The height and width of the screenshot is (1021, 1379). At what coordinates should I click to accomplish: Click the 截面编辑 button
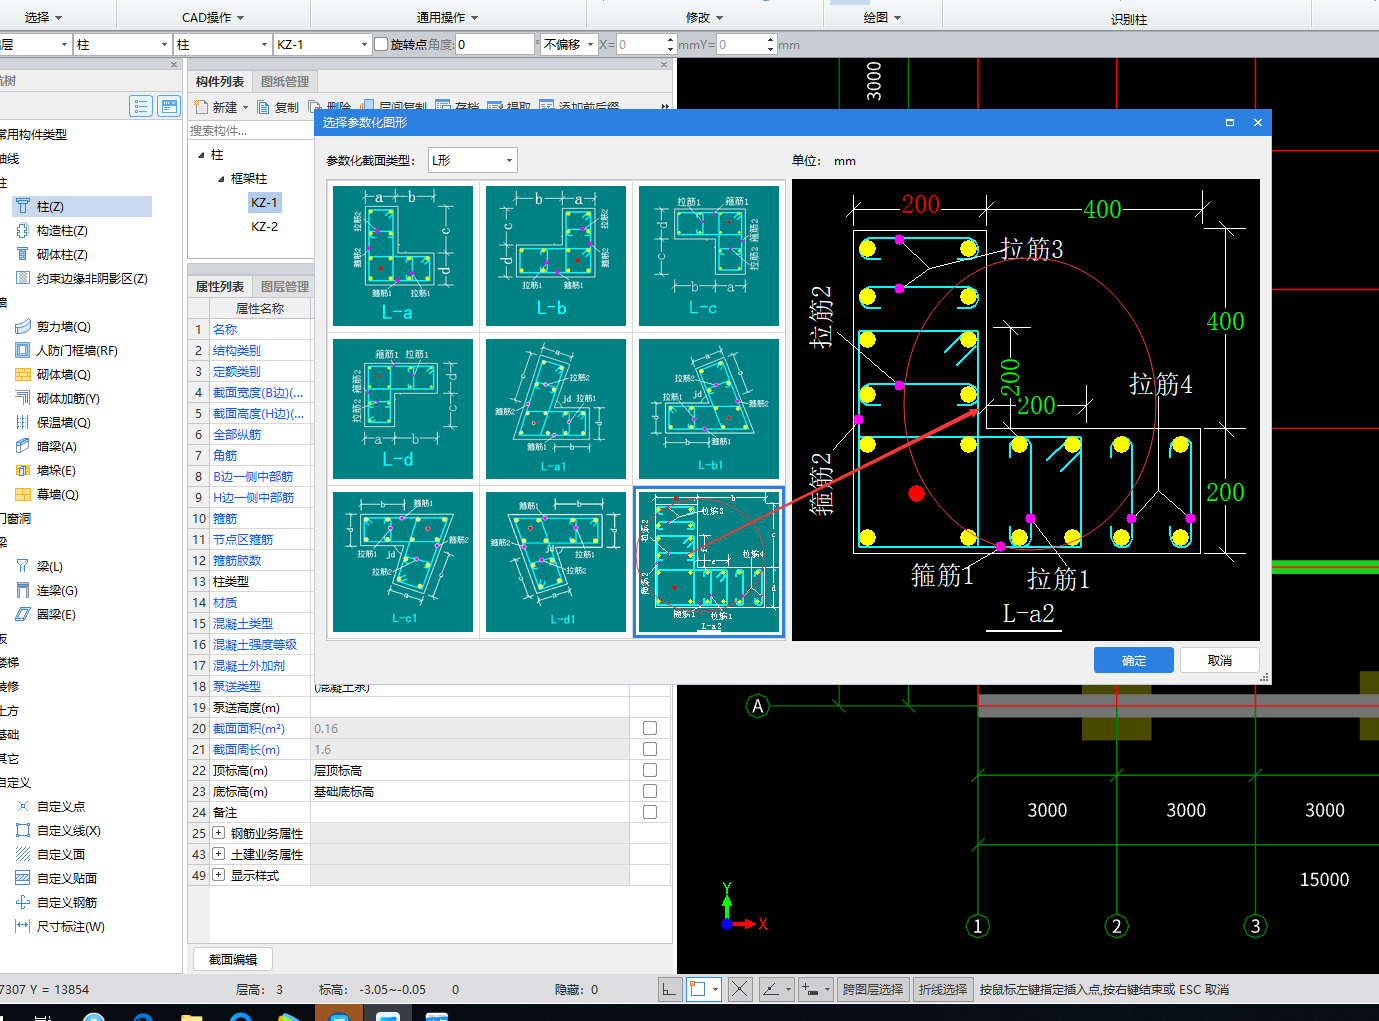(233, 960)
